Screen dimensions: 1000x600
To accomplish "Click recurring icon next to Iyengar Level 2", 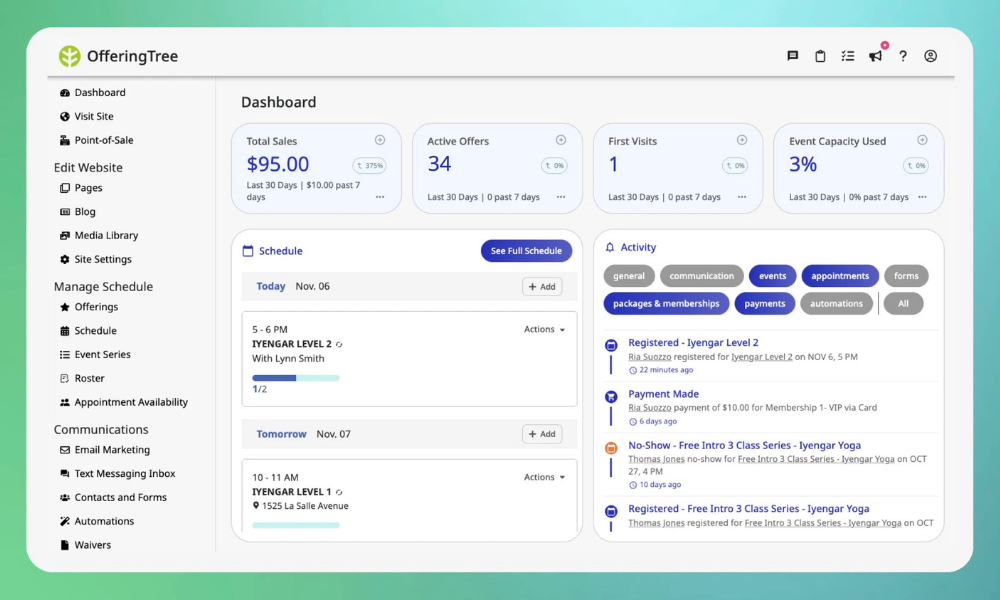I will (x=339, y=344).
